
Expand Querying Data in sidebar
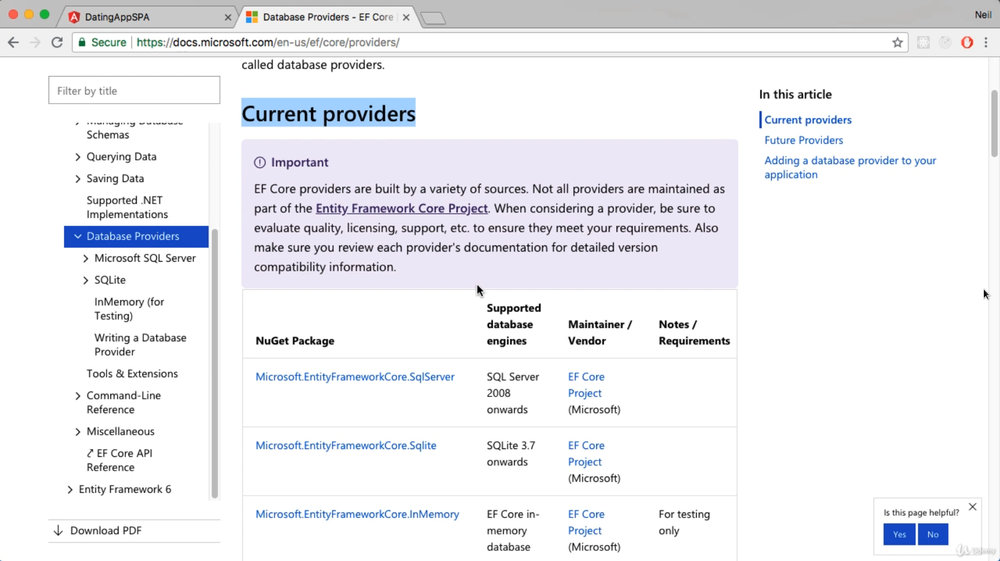78,157
